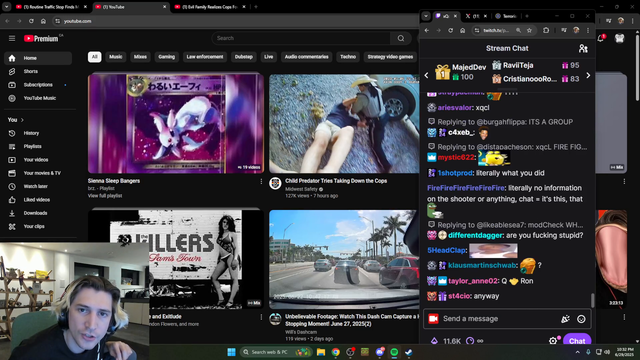The height and width of the screenshot is (360, 640).
Task: Open the celebration cheer icon in chat box
Action: [x=565, y=319]
